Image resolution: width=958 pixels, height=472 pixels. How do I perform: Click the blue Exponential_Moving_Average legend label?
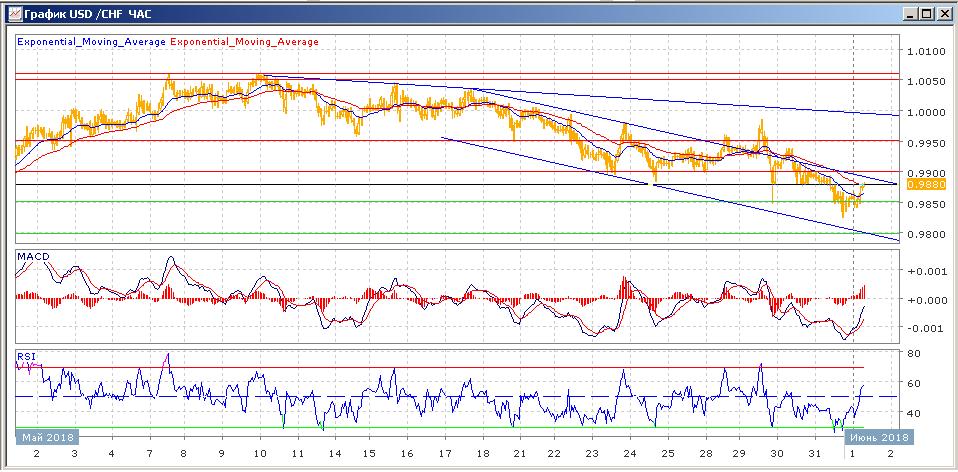[90, 42]
